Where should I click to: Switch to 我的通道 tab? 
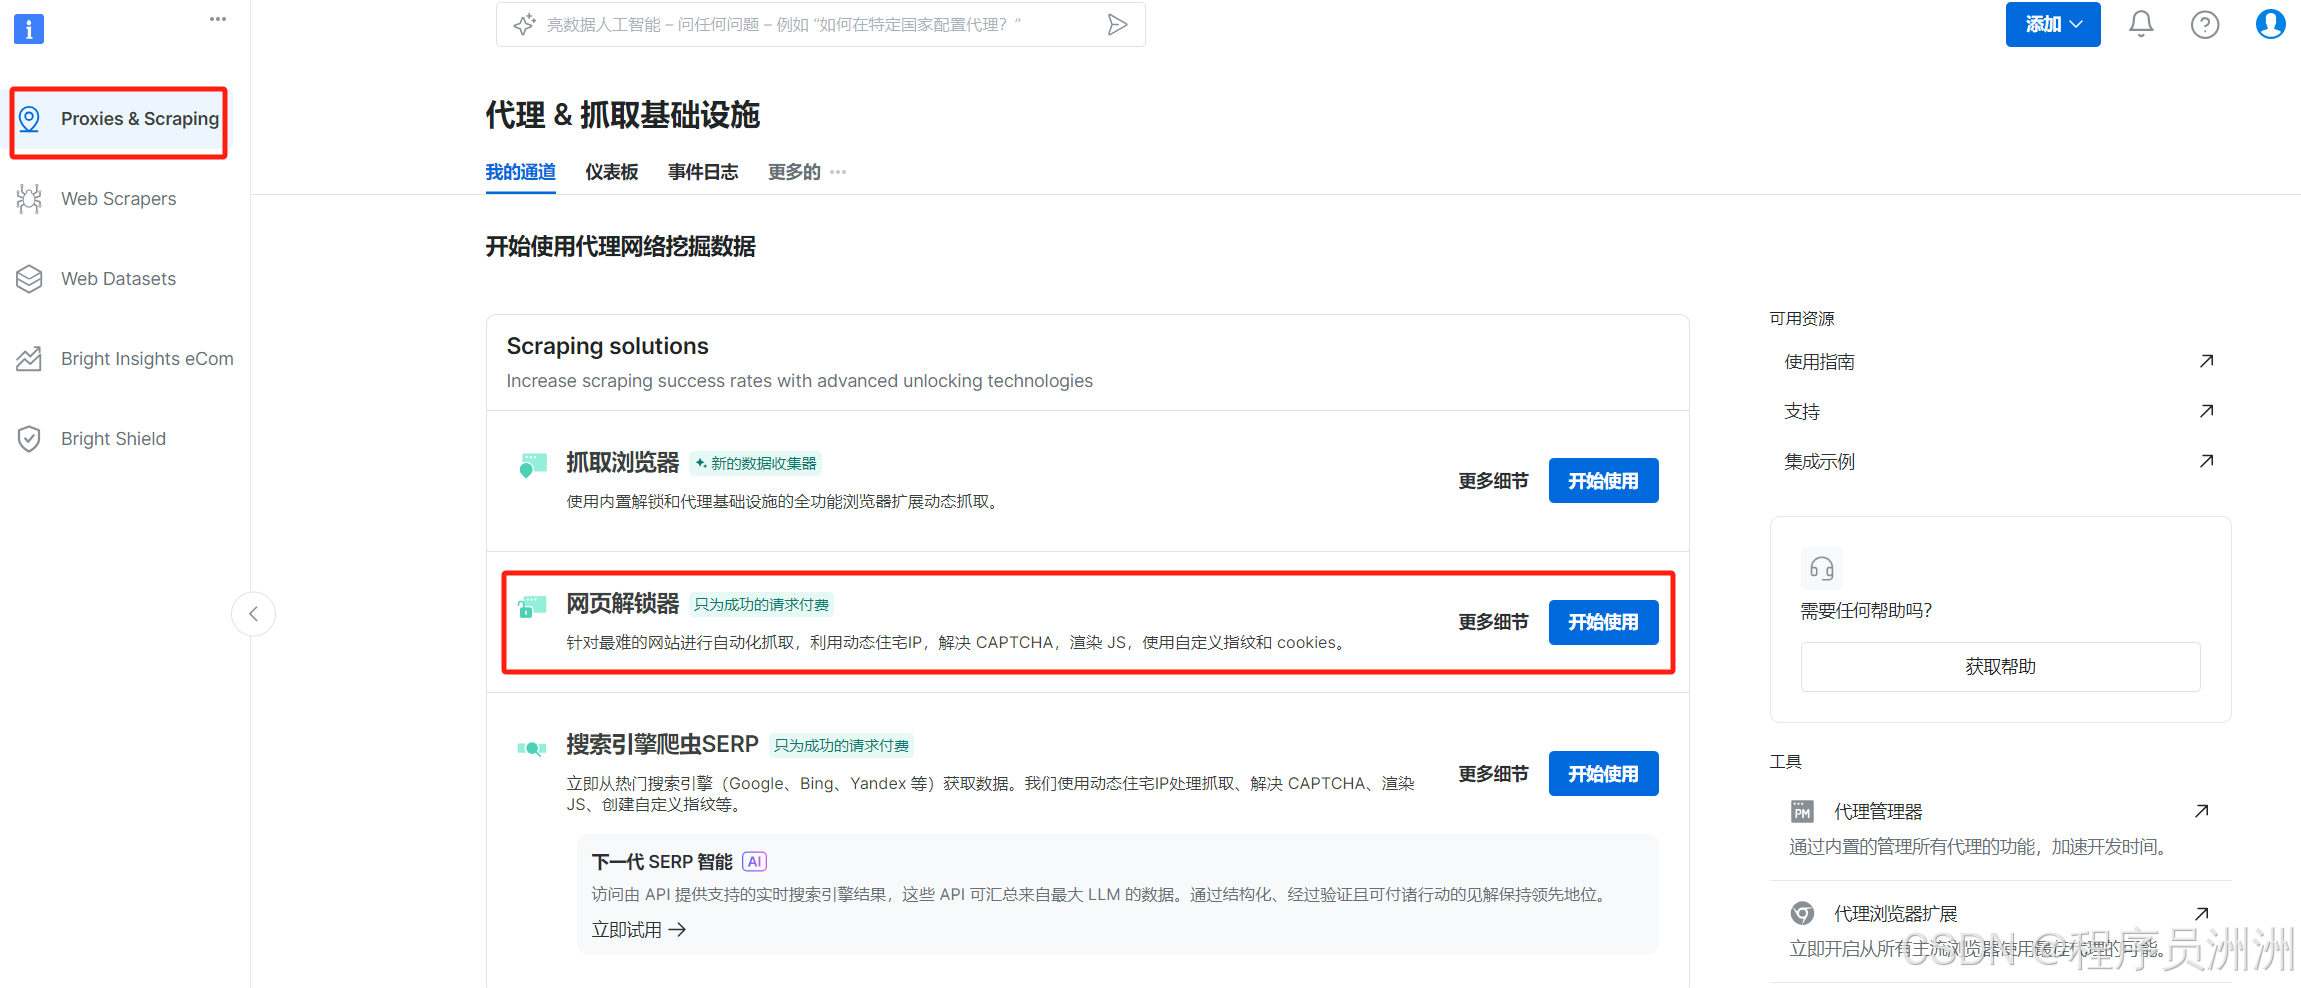pyautogui.click(x=520, y=172)
